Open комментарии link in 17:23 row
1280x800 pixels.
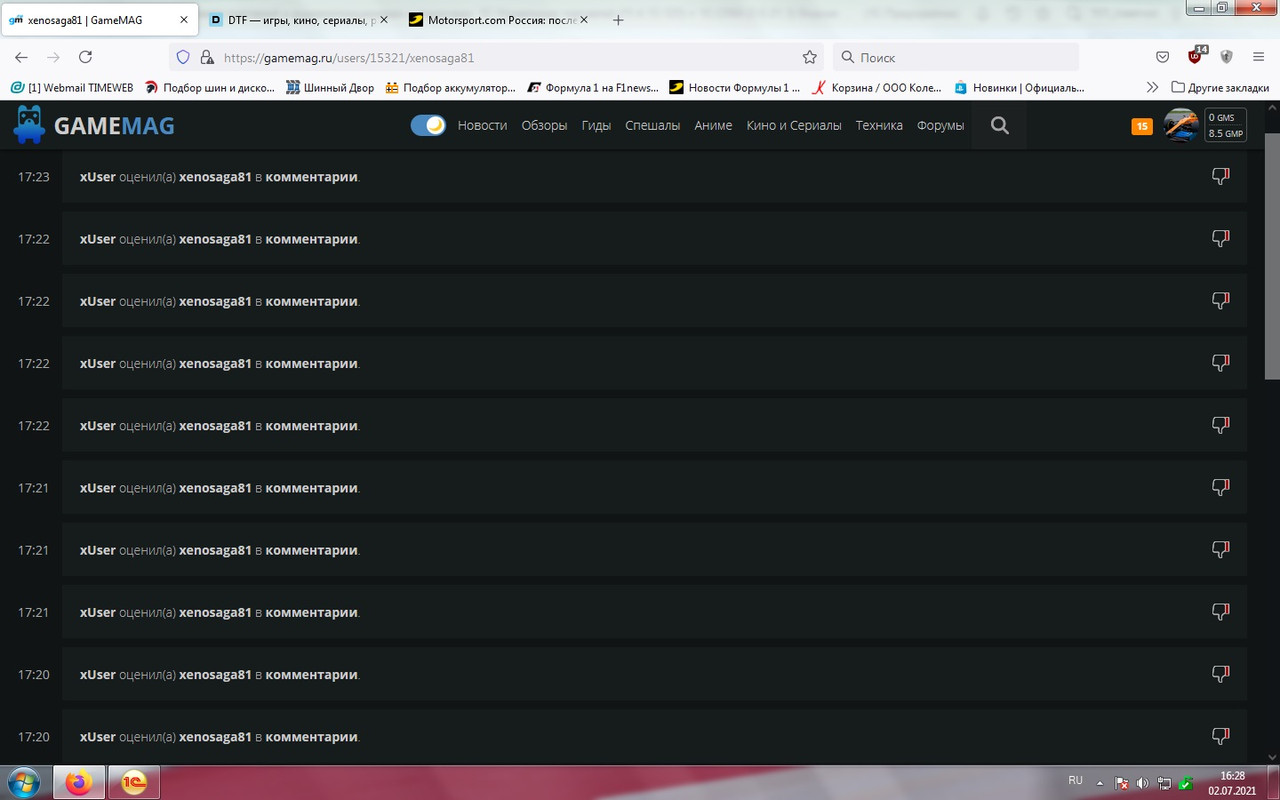tap(311, 177)
